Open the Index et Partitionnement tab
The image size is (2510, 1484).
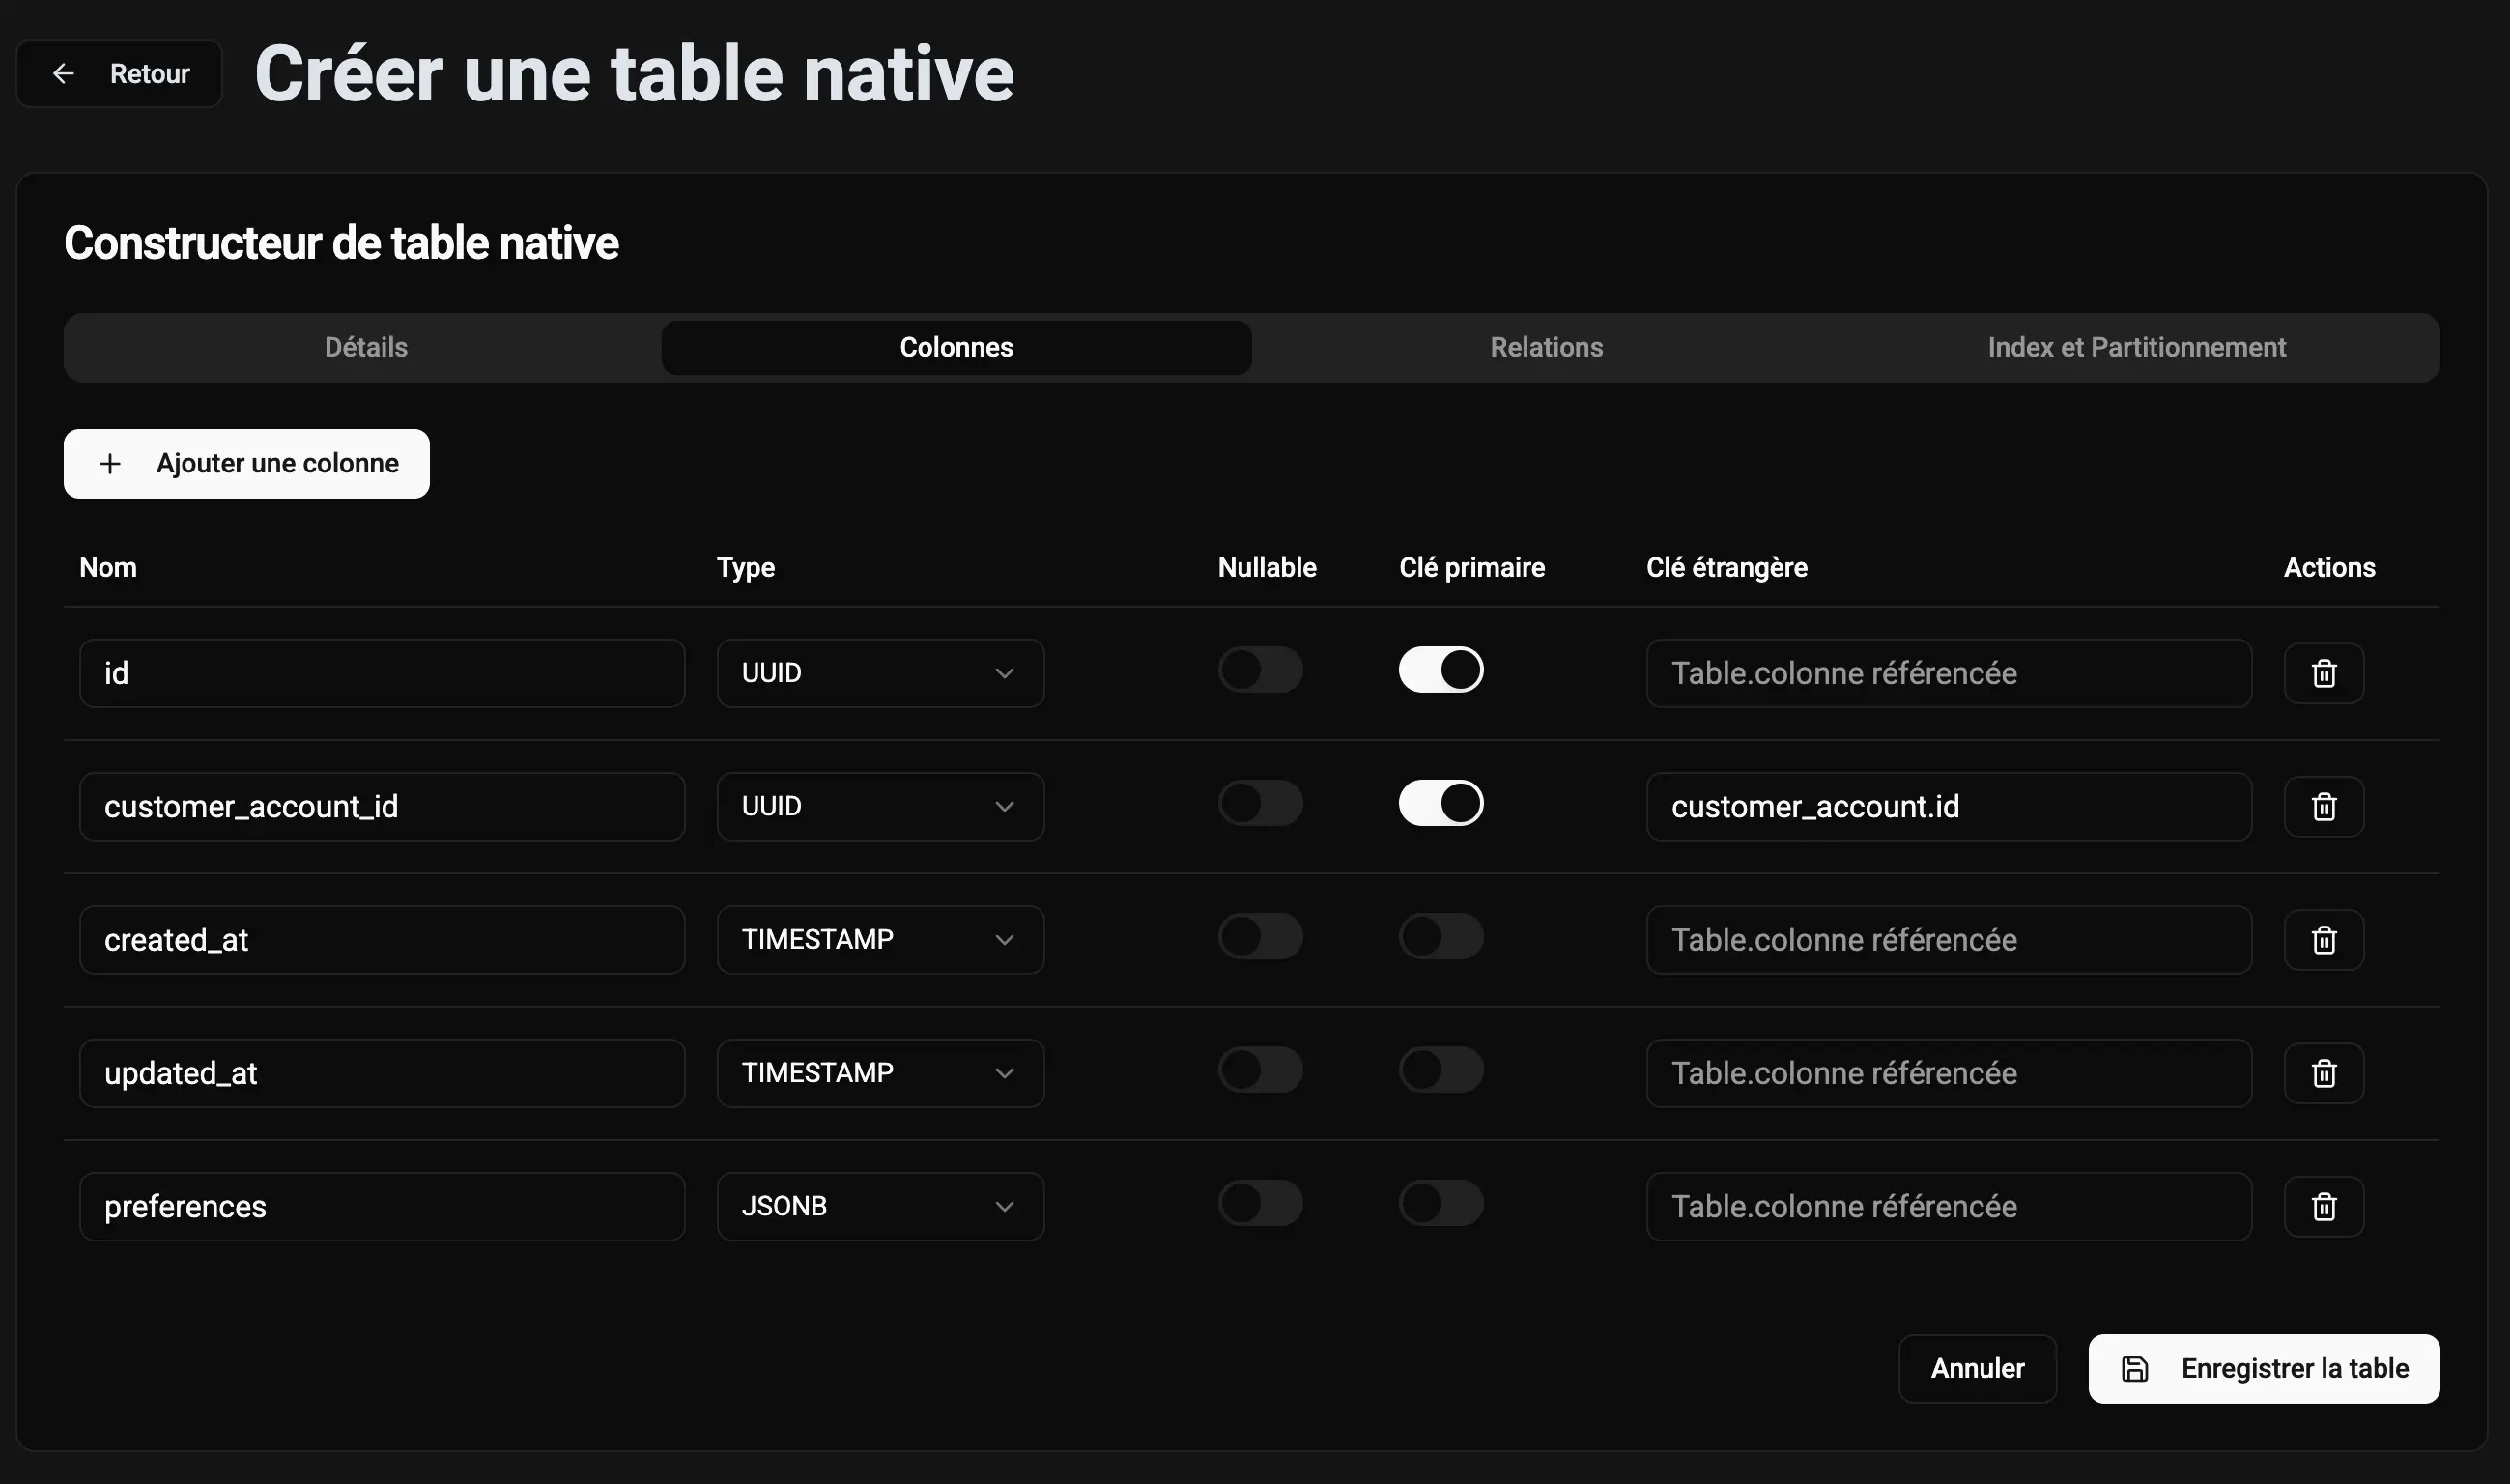pyautogui.click(x=2136, y=347)
